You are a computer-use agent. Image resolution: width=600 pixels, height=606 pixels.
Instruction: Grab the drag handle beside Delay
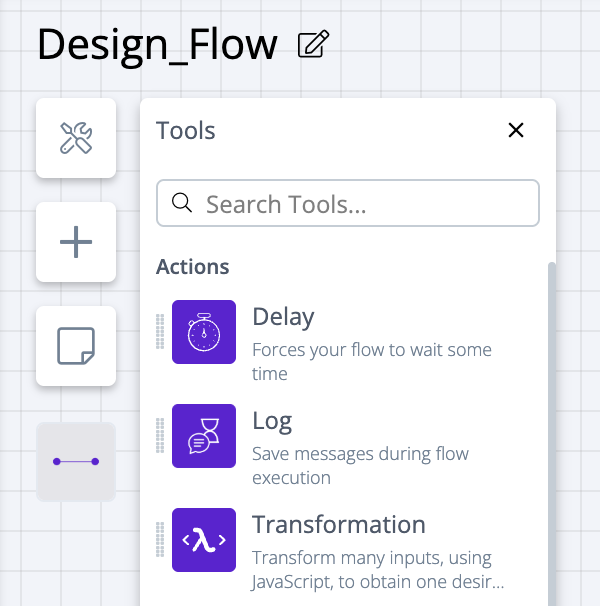click(160, 332)
